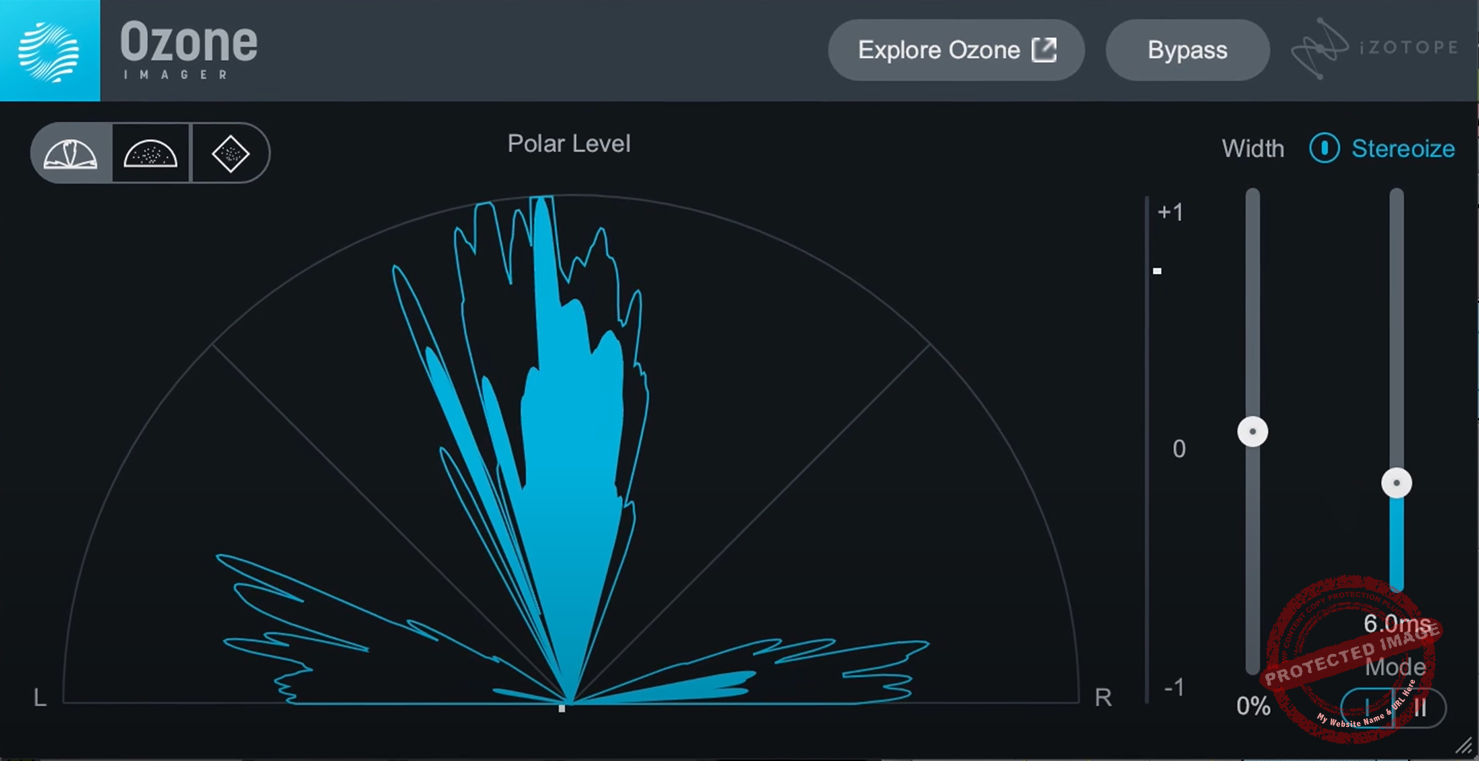The width and height of the screenshot is (1479, 761).
Task: Click the Ozone logo icon
Action: (x=49, y=50)
